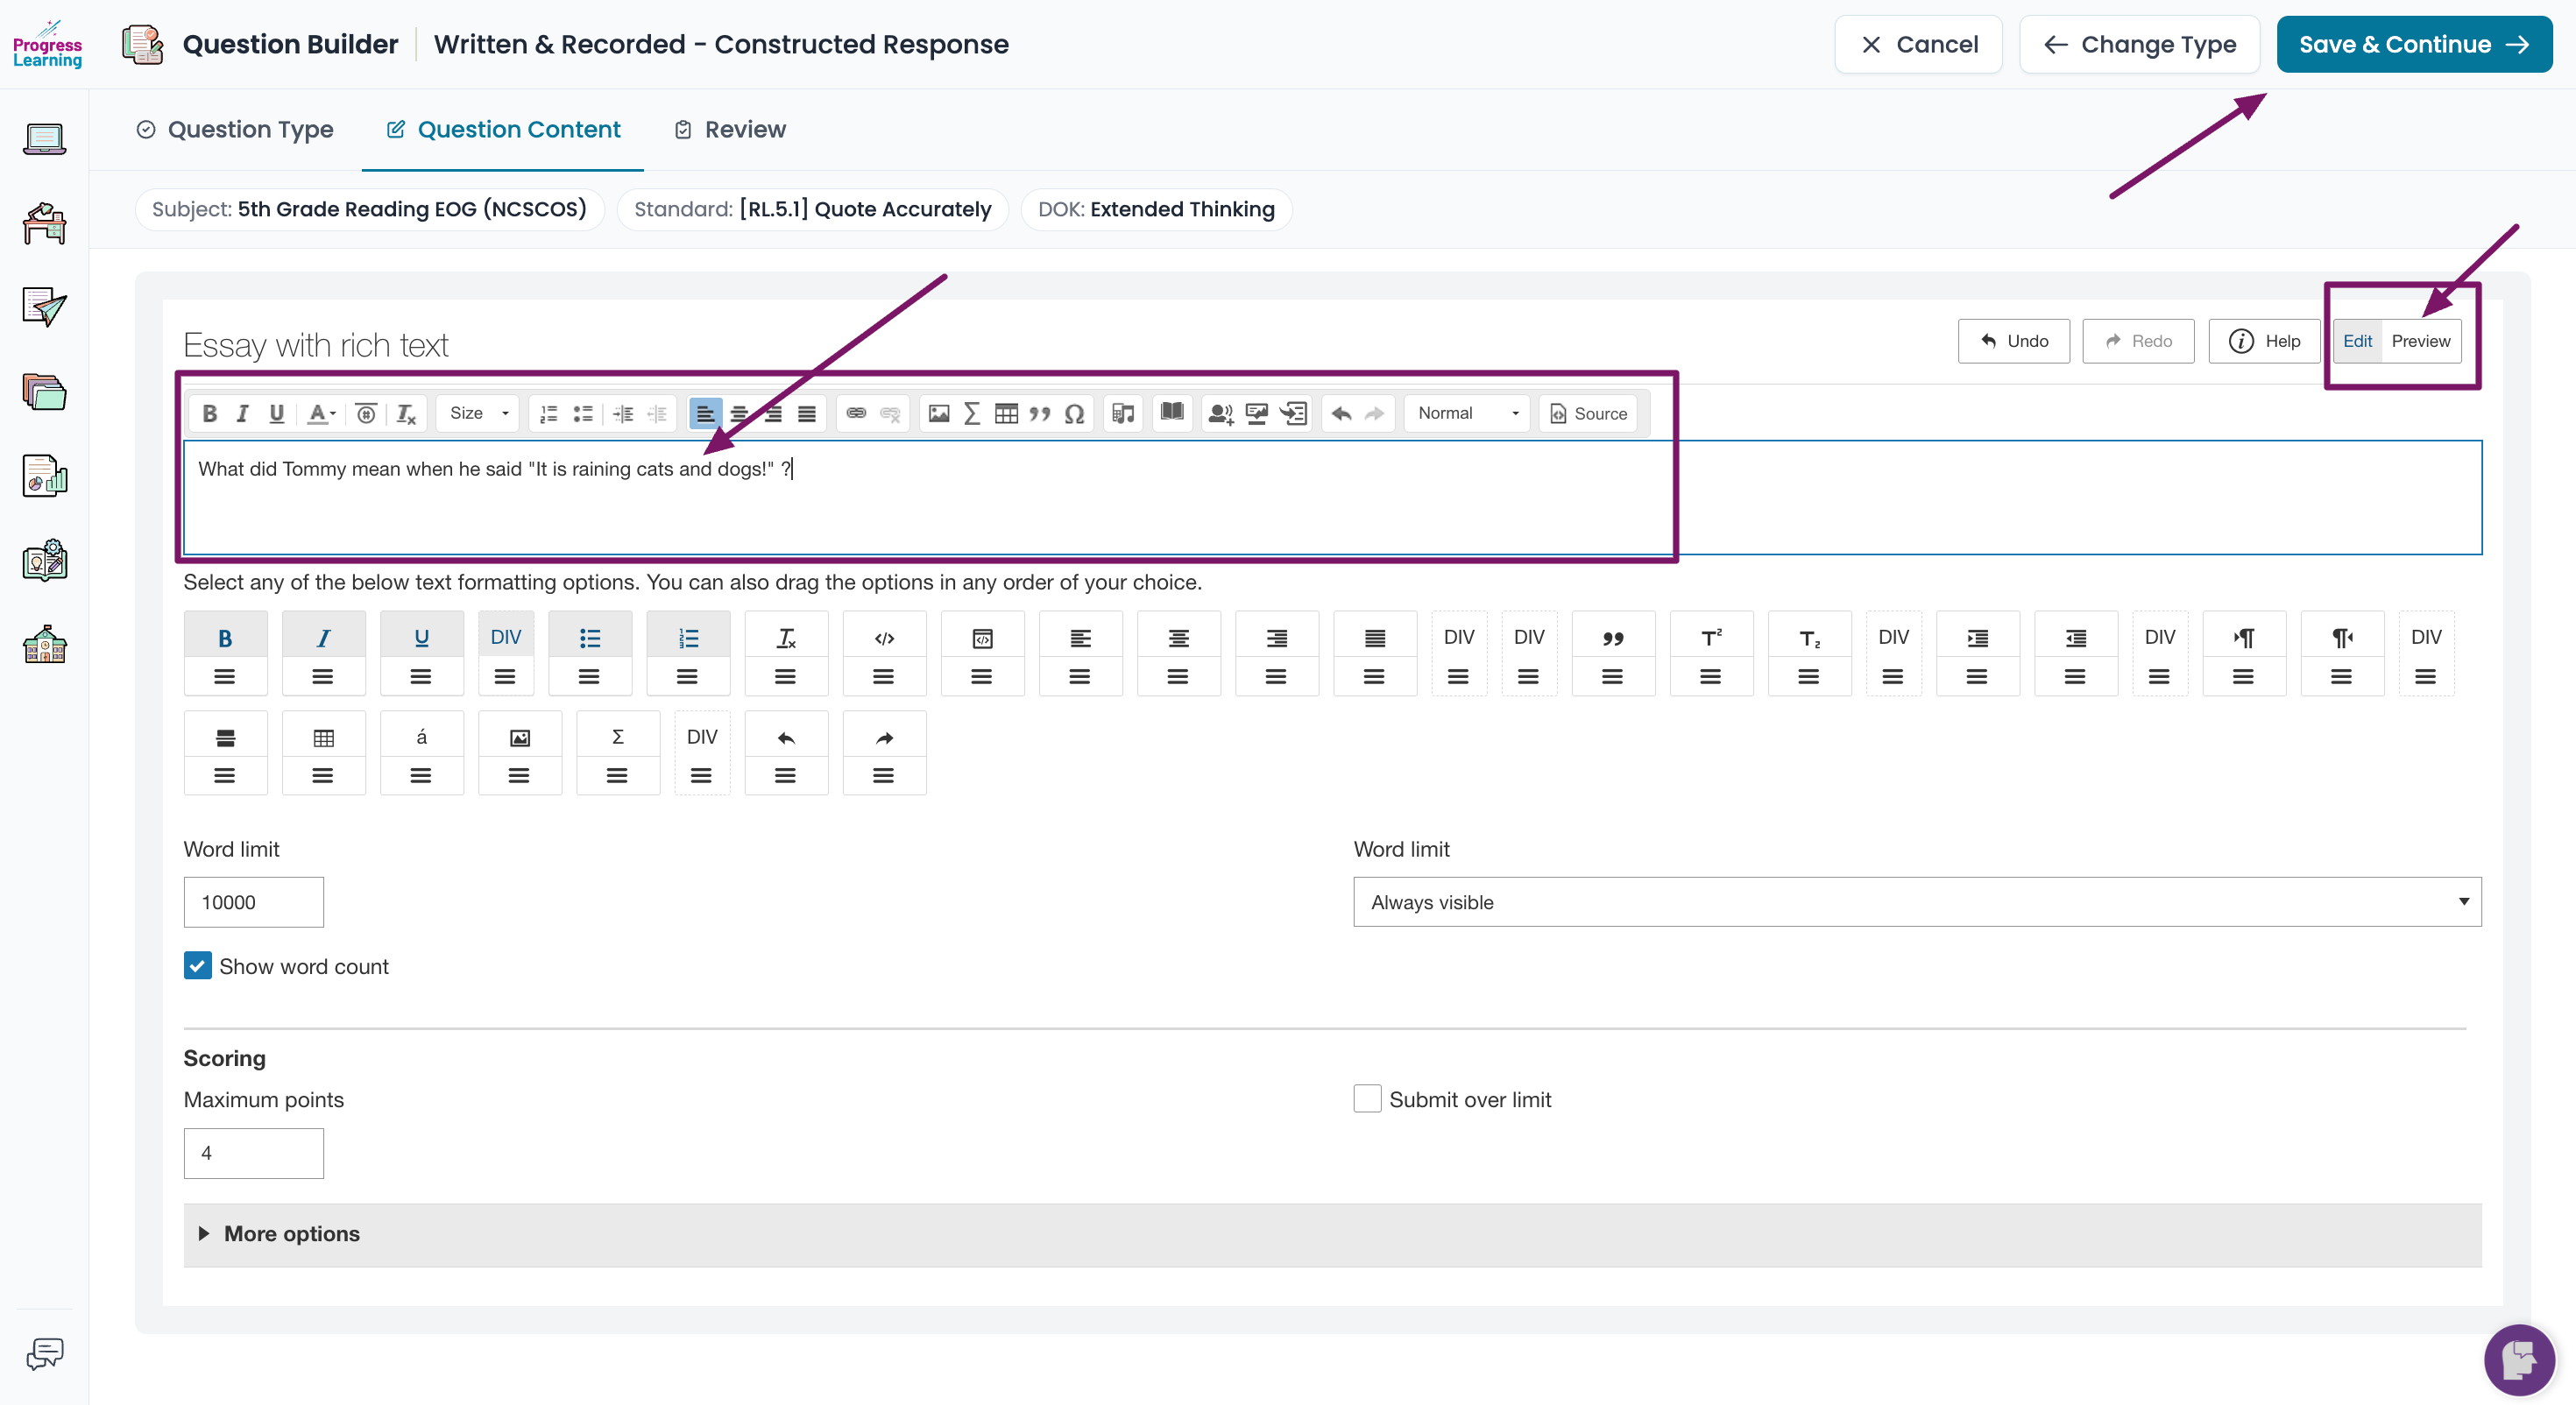Click the active align-left icon in the editor toolbar
2576x1405 pixels.
click(706, 413)
